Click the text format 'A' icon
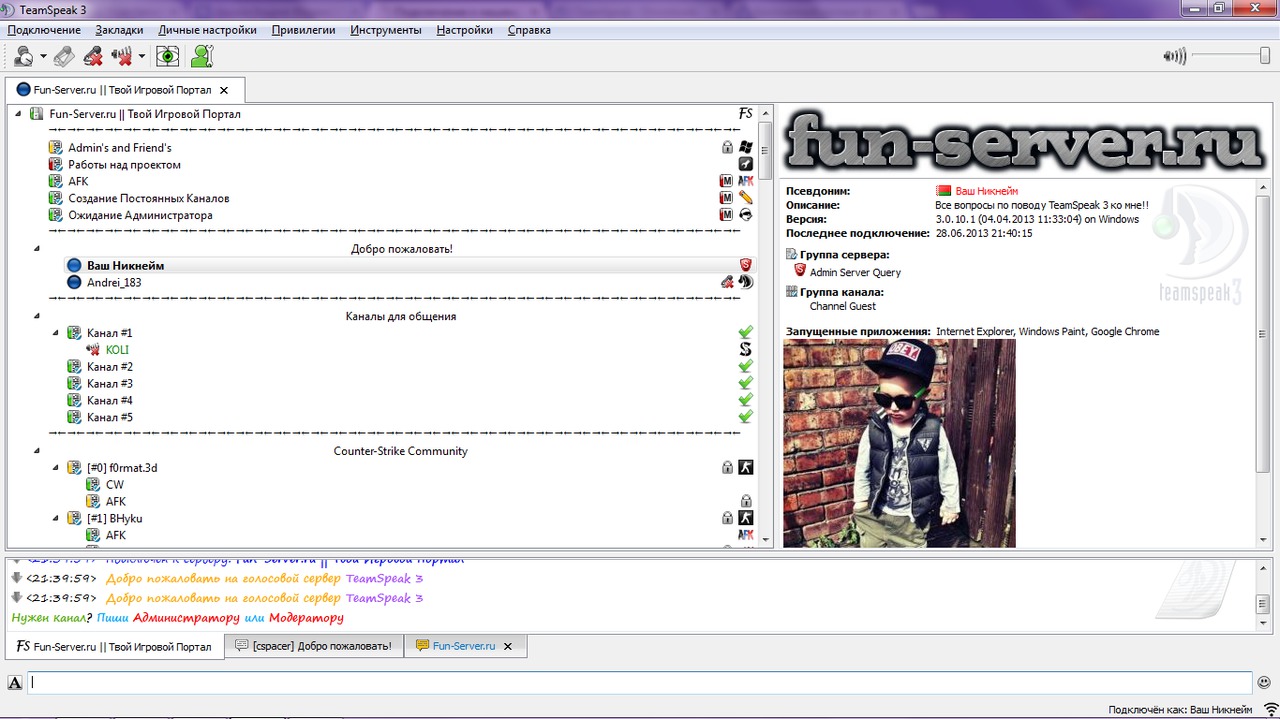This screenshot has width=1280, height=719. (15, 683)
